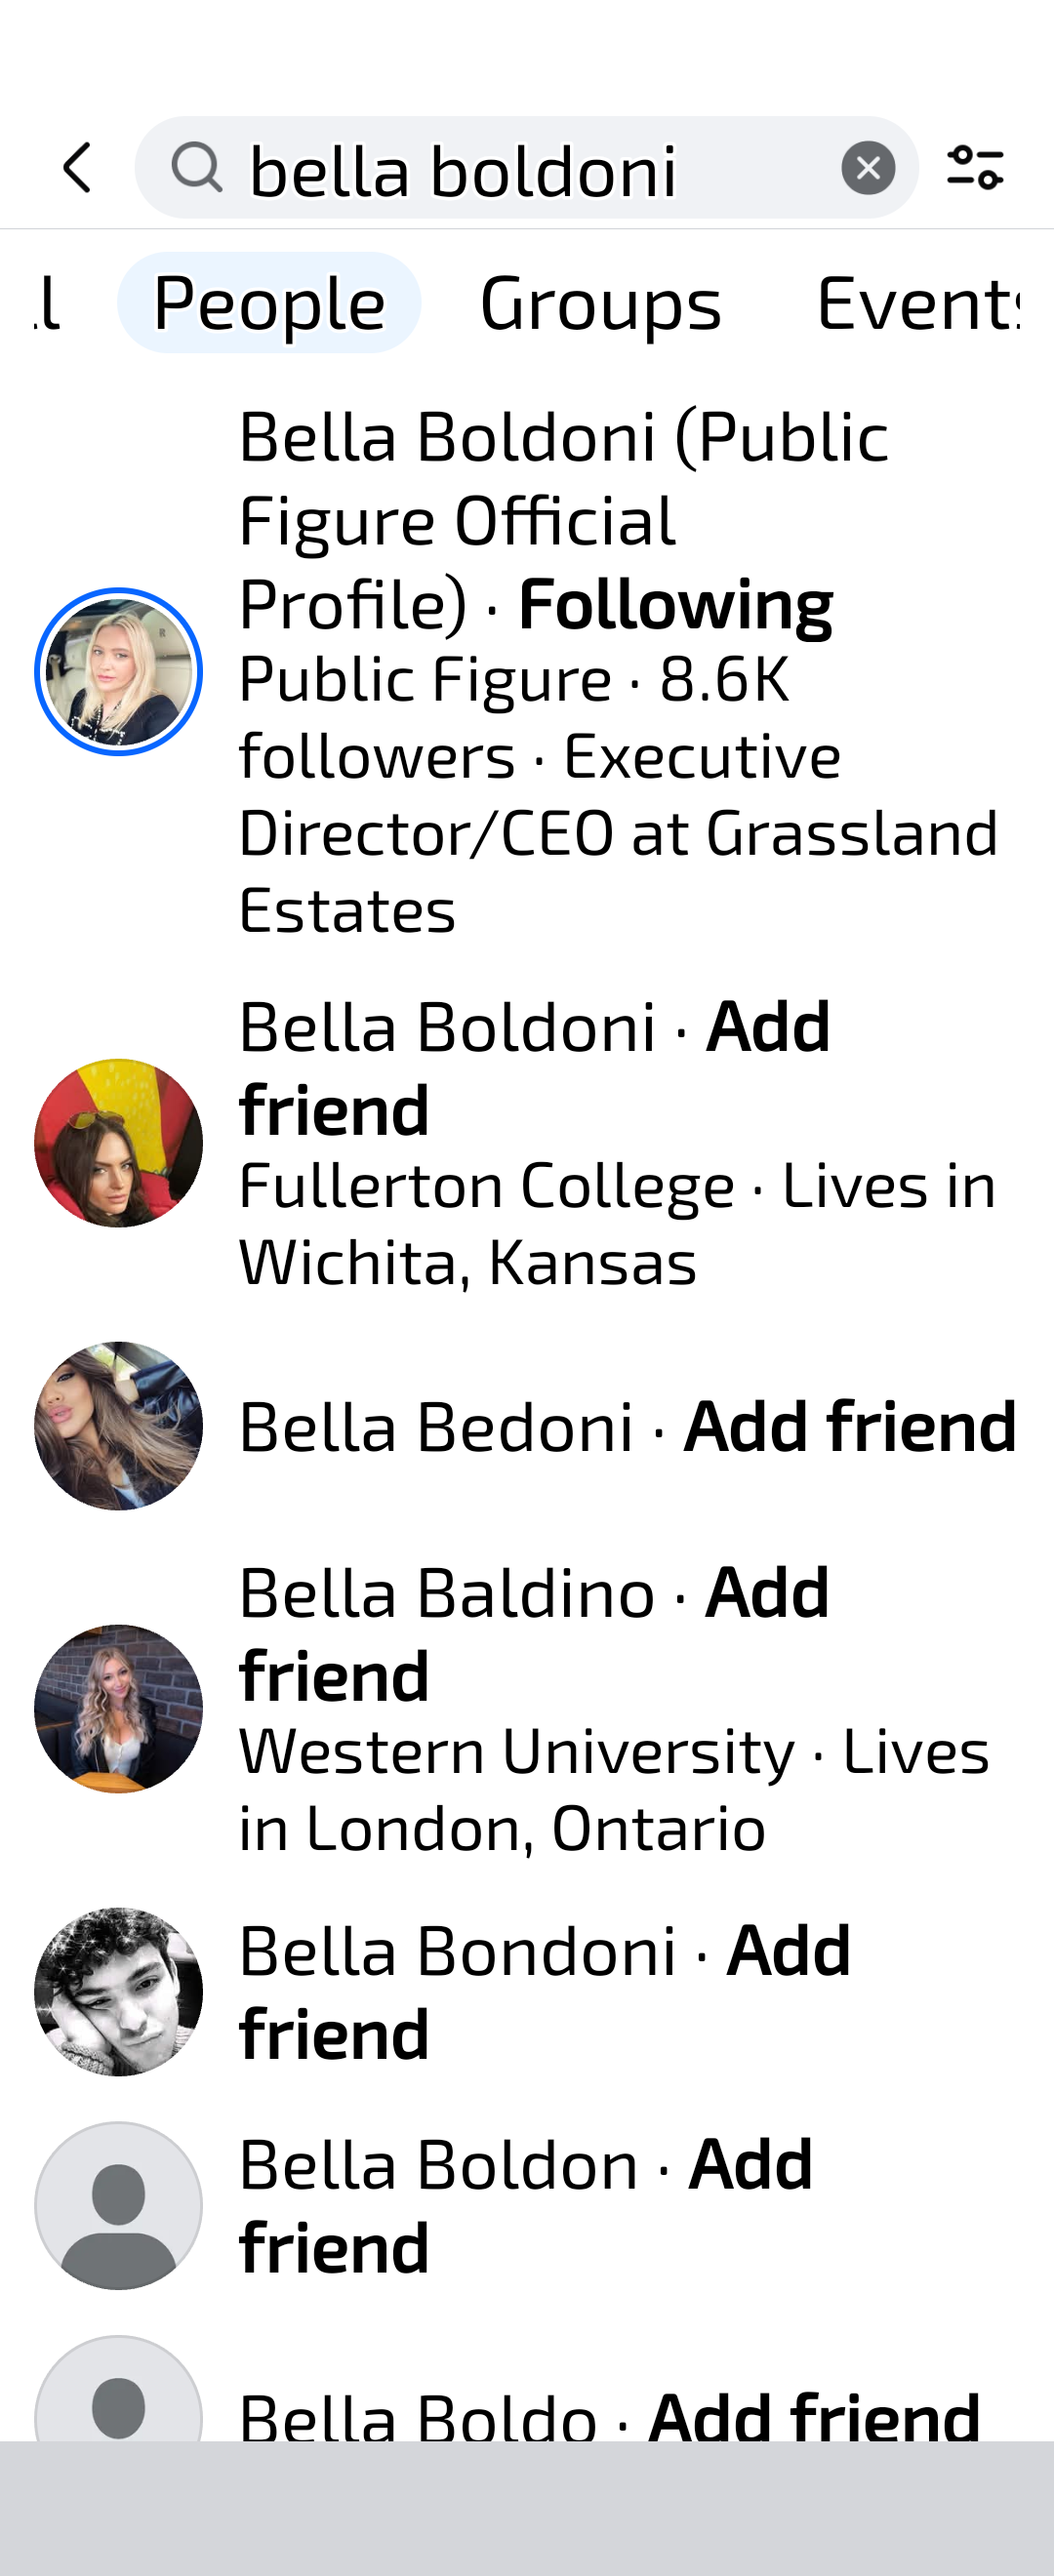The image size is (1054, 2576).
Task: Open Fullerton College Bella Boldoni's avatar
Action: coord(118,1143)
